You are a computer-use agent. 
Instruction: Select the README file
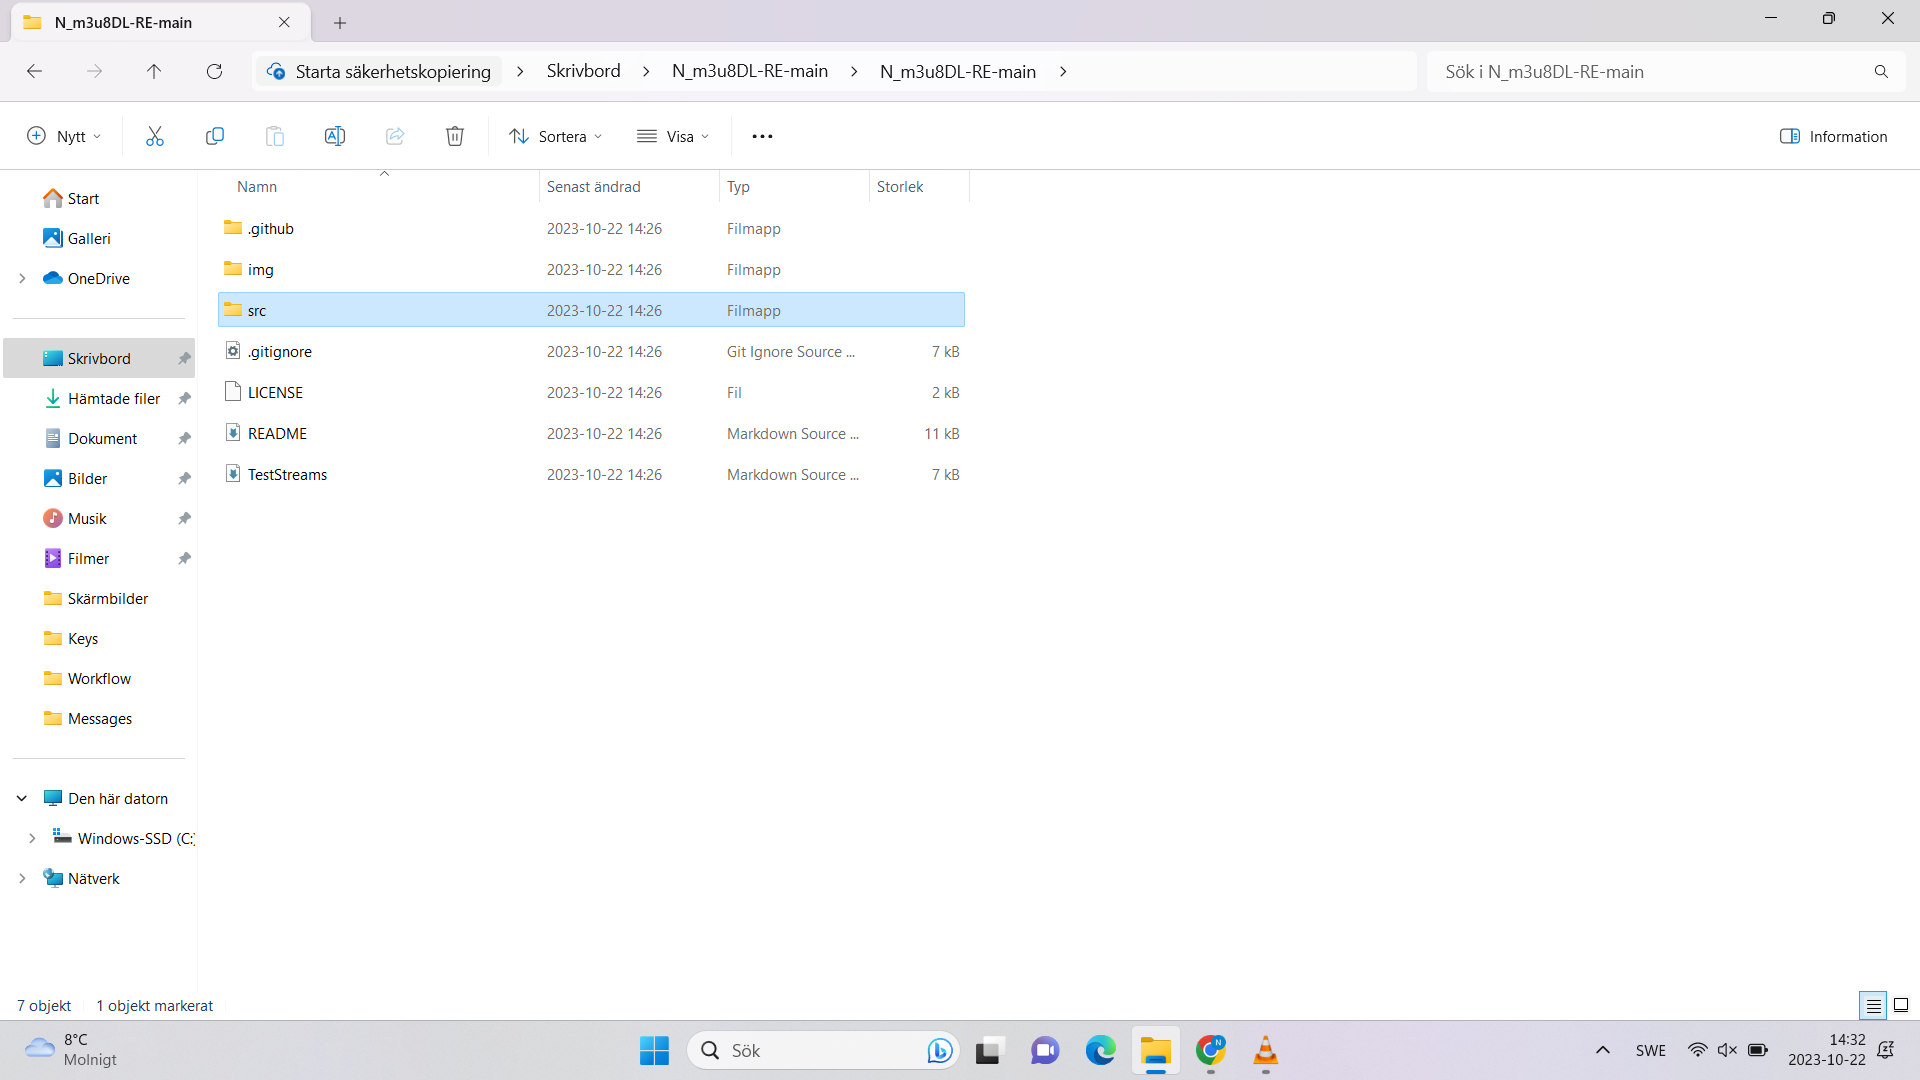click(278, 433)
